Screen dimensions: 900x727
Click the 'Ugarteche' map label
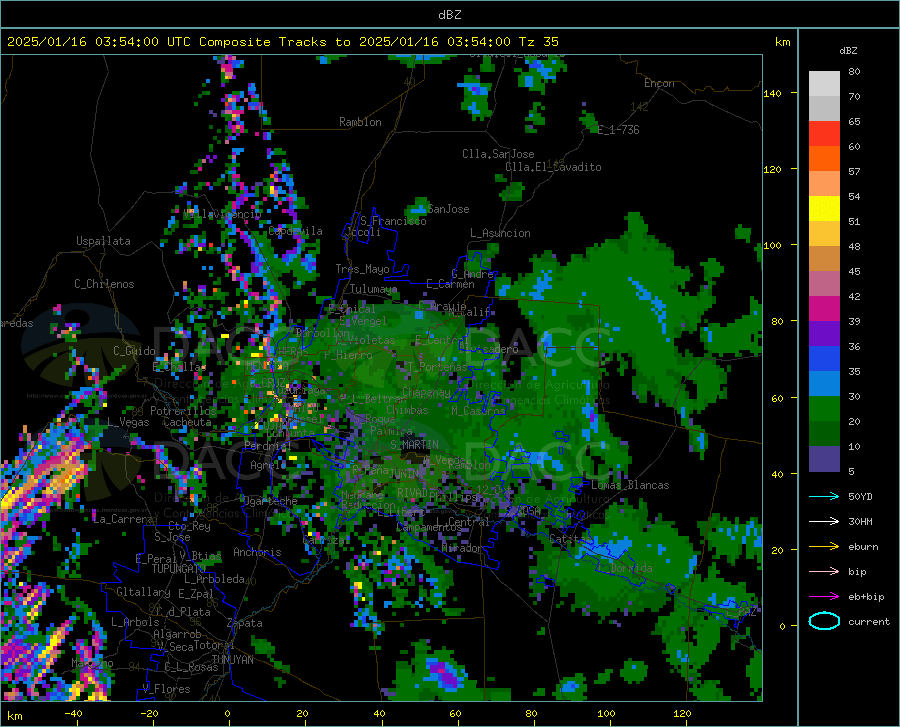coord(269,501)
